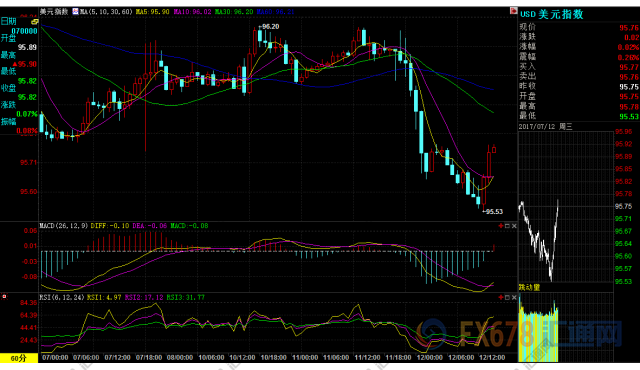Viewport: 640px width, 370px height.
Task: Maximize the MACD indicator panel
Action: pos(507,226)
